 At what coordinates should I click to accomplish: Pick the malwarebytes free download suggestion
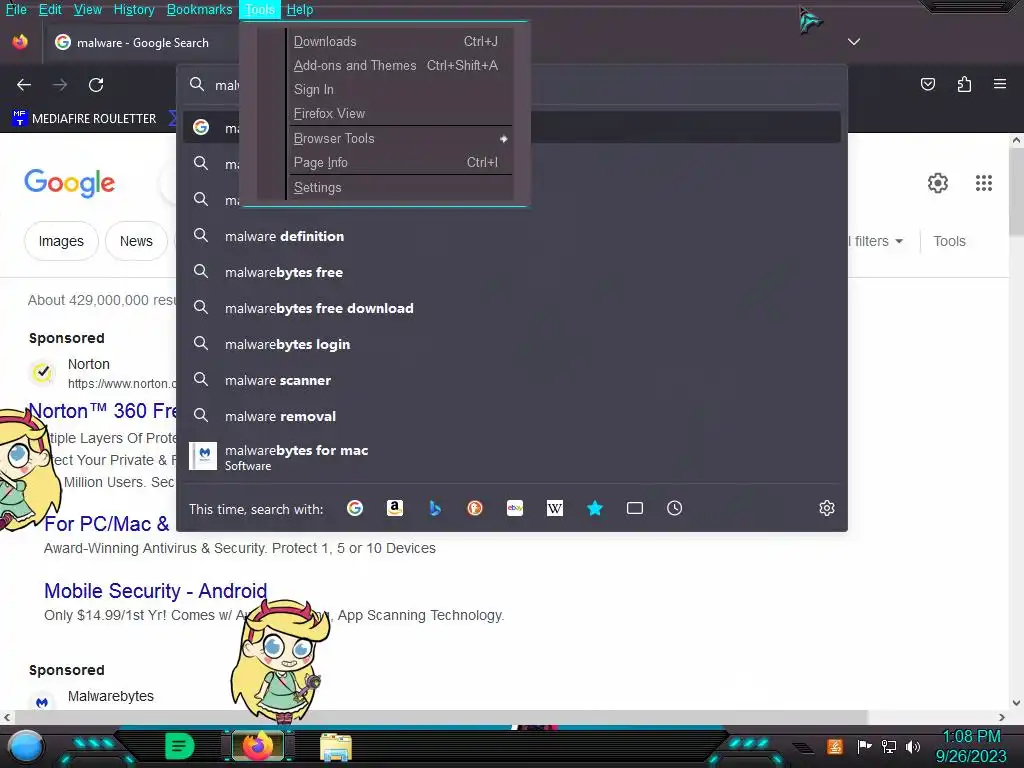click(x=511, y=308)
